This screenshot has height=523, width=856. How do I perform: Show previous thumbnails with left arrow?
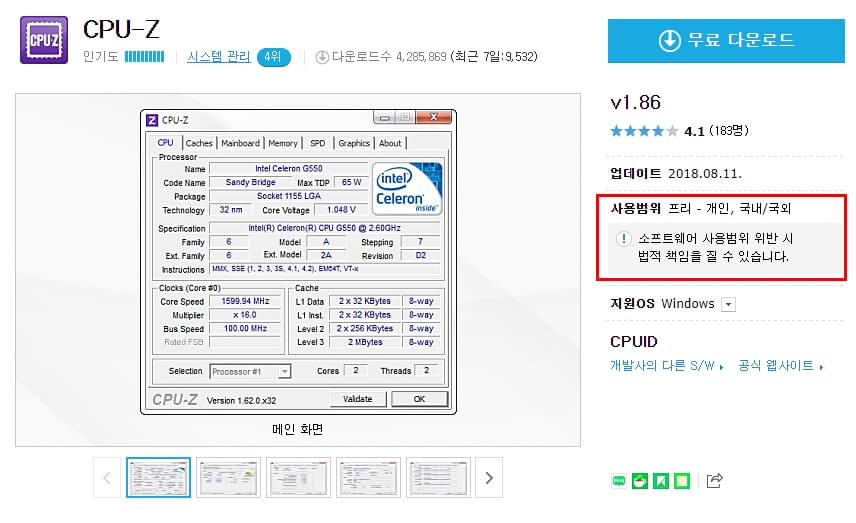(107, 478)
